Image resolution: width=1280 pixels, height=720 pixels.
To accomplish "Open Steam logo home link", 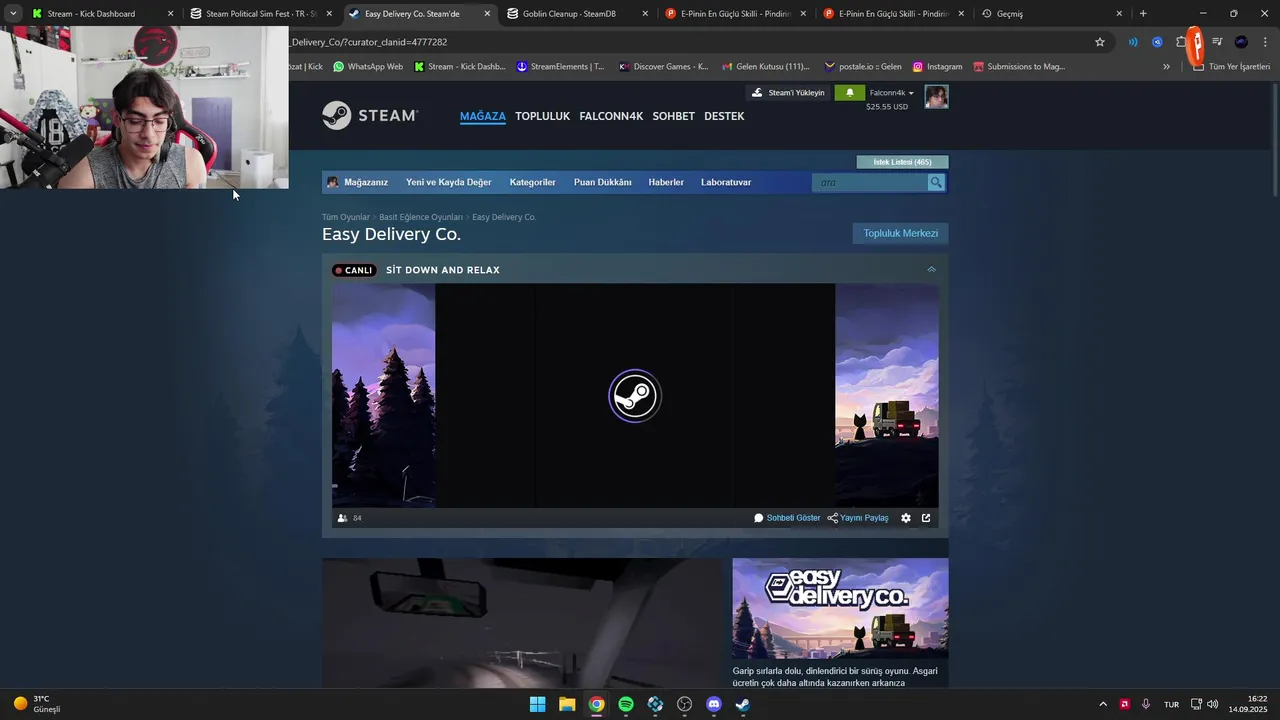I will [x=370, y=115].
